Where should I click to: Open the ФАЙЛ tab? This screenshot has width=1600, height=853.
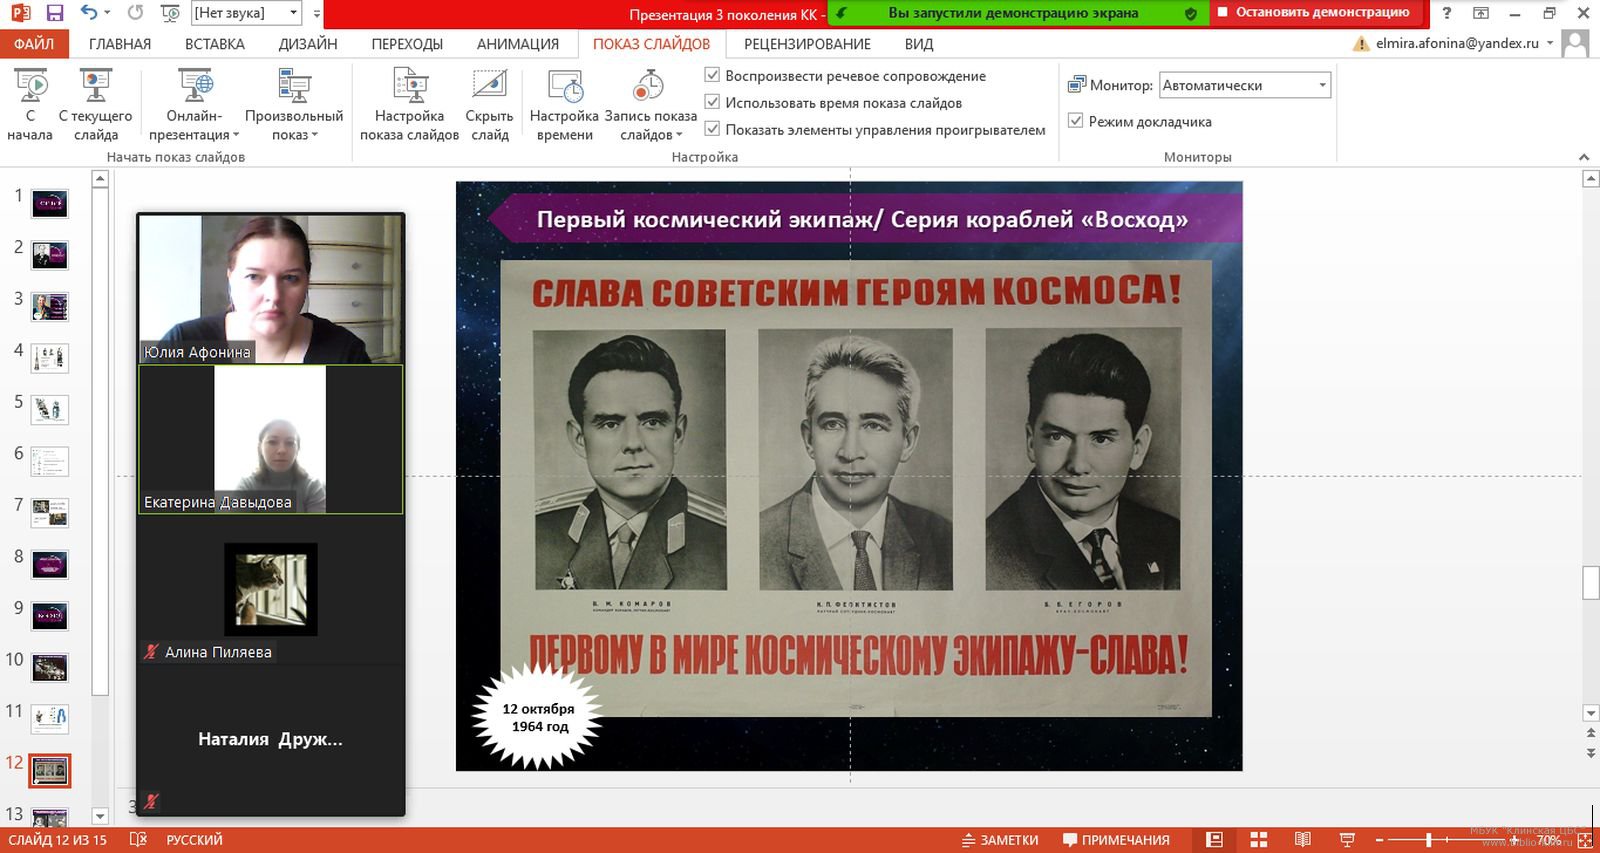click(34, 44)
